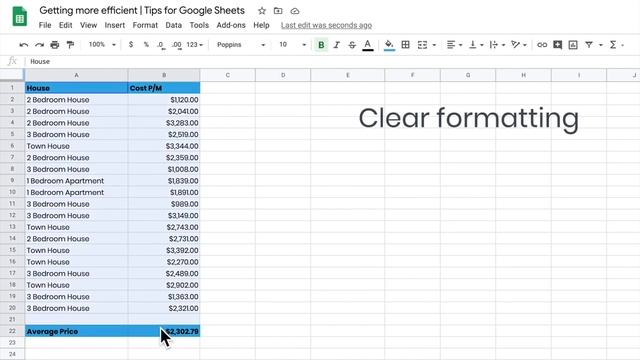The height and width of the screenshot is (360, 640).
Task: Click the document title text
Action: (142, 11)
